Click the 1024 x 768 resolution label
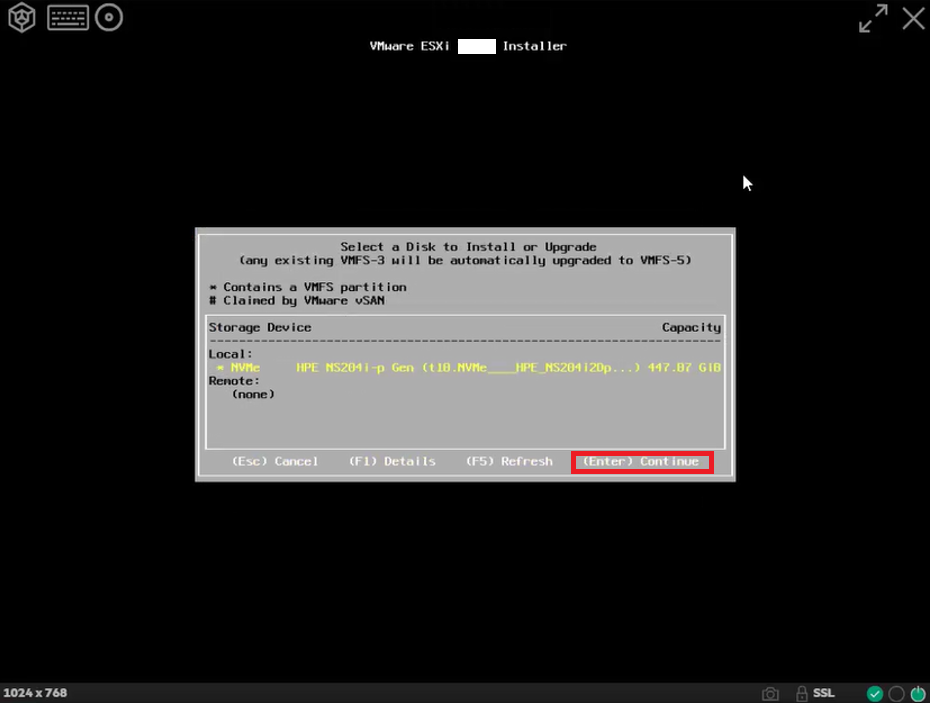Screen dimensions: 931x703 tap(35, 693)
